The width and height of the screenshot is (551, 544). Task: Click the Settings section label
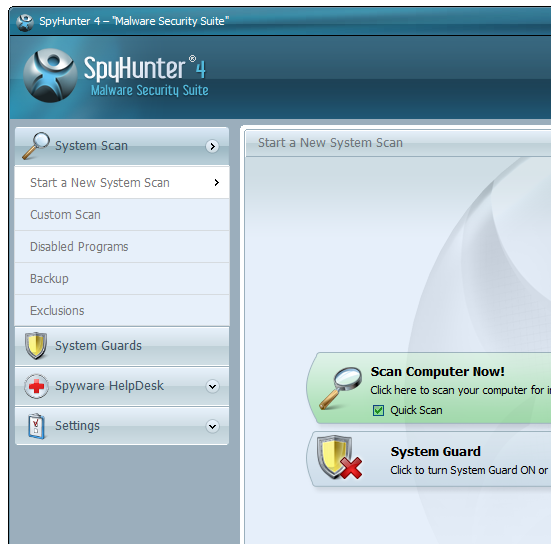(77, 426)
